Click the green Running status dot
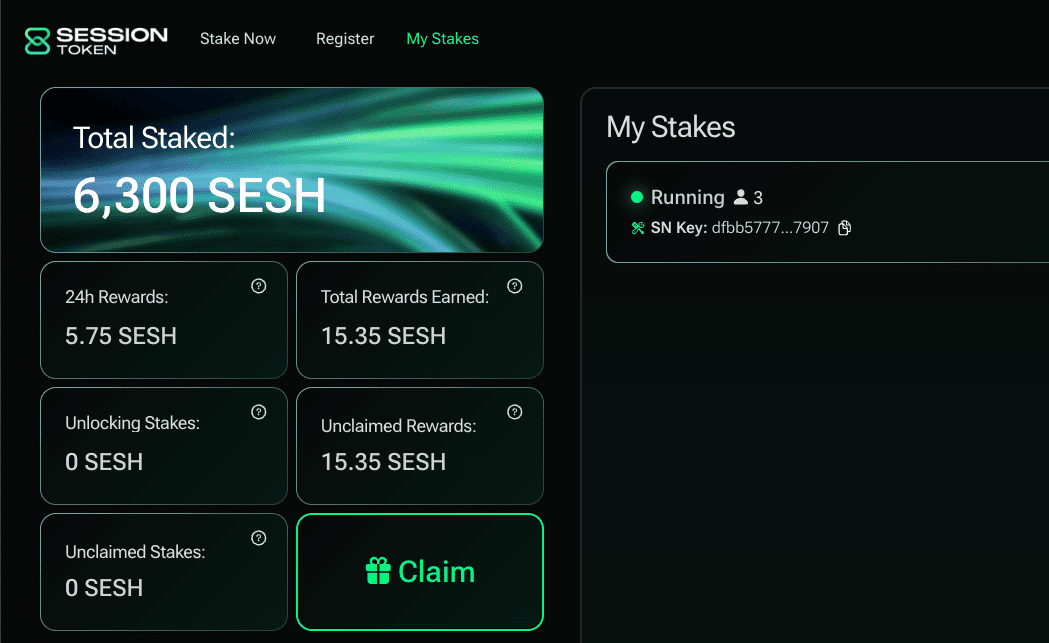Screen dimensions: 1049x643 pos(637,197)
